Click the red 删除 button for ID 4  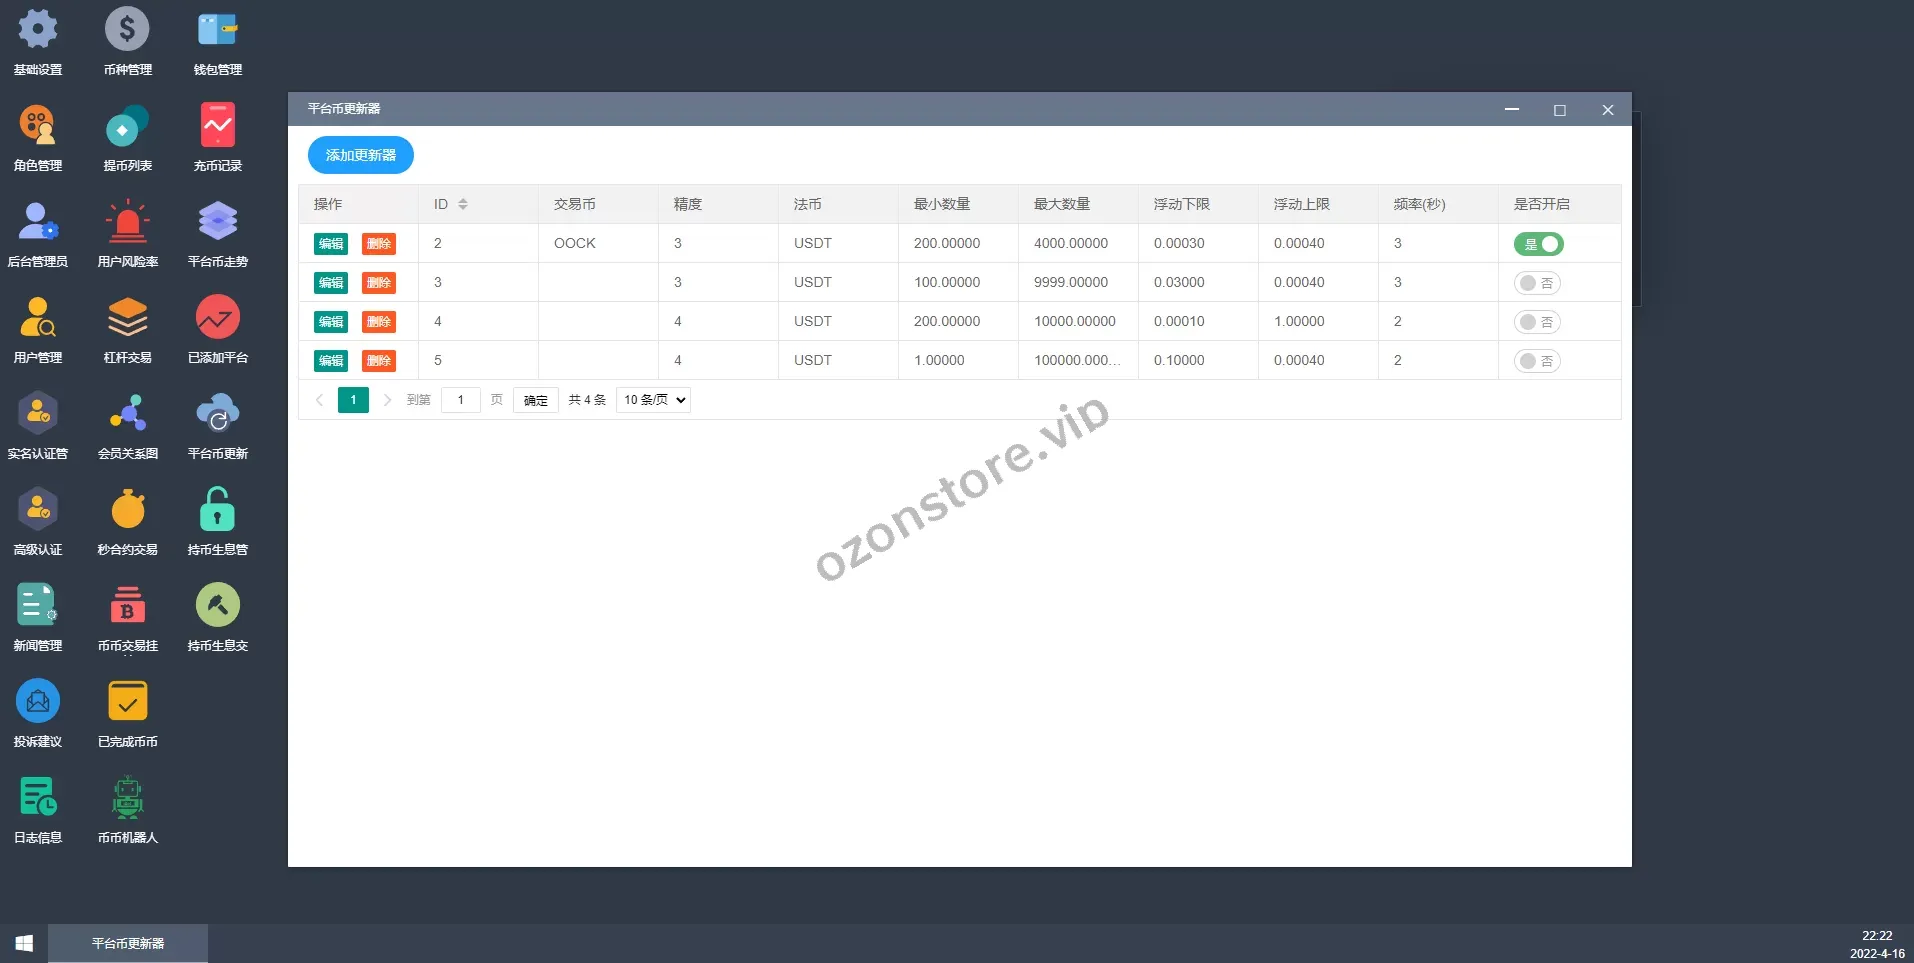378,322
